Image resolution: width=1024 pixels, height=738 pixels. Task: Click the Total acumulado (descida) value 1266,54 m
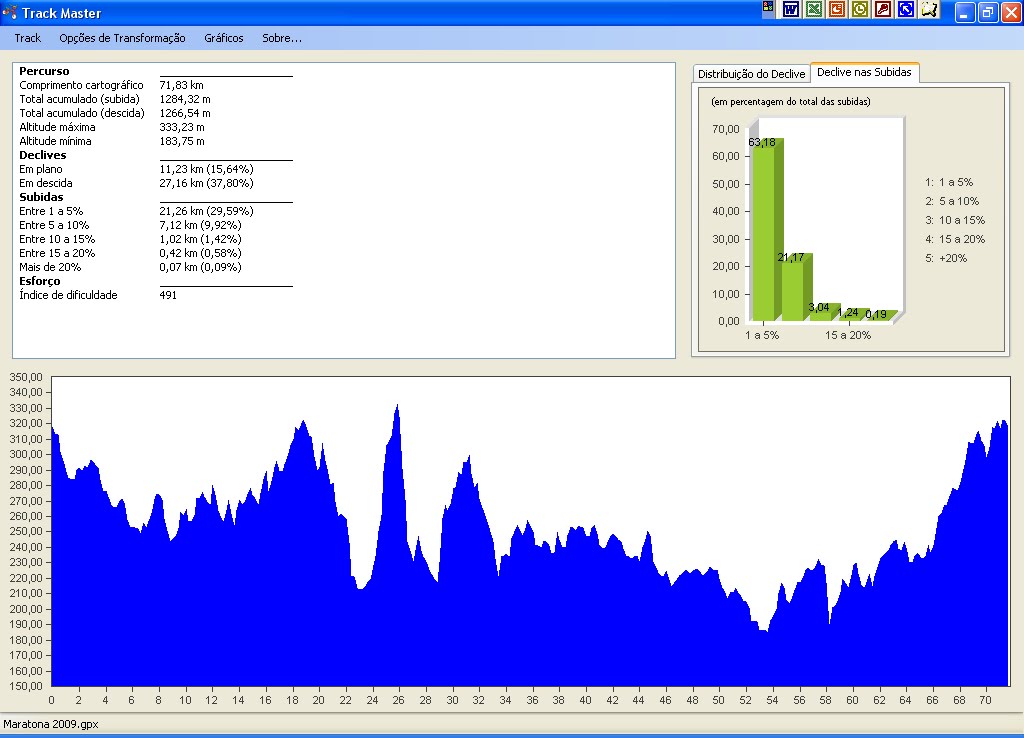(185, 113)
